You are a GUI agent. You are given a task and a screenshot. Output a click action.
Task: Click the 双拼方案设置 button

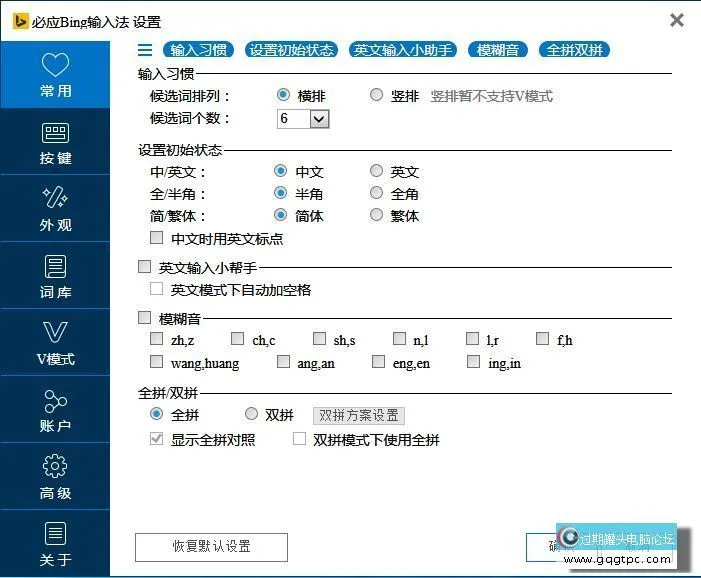[359, 415]
